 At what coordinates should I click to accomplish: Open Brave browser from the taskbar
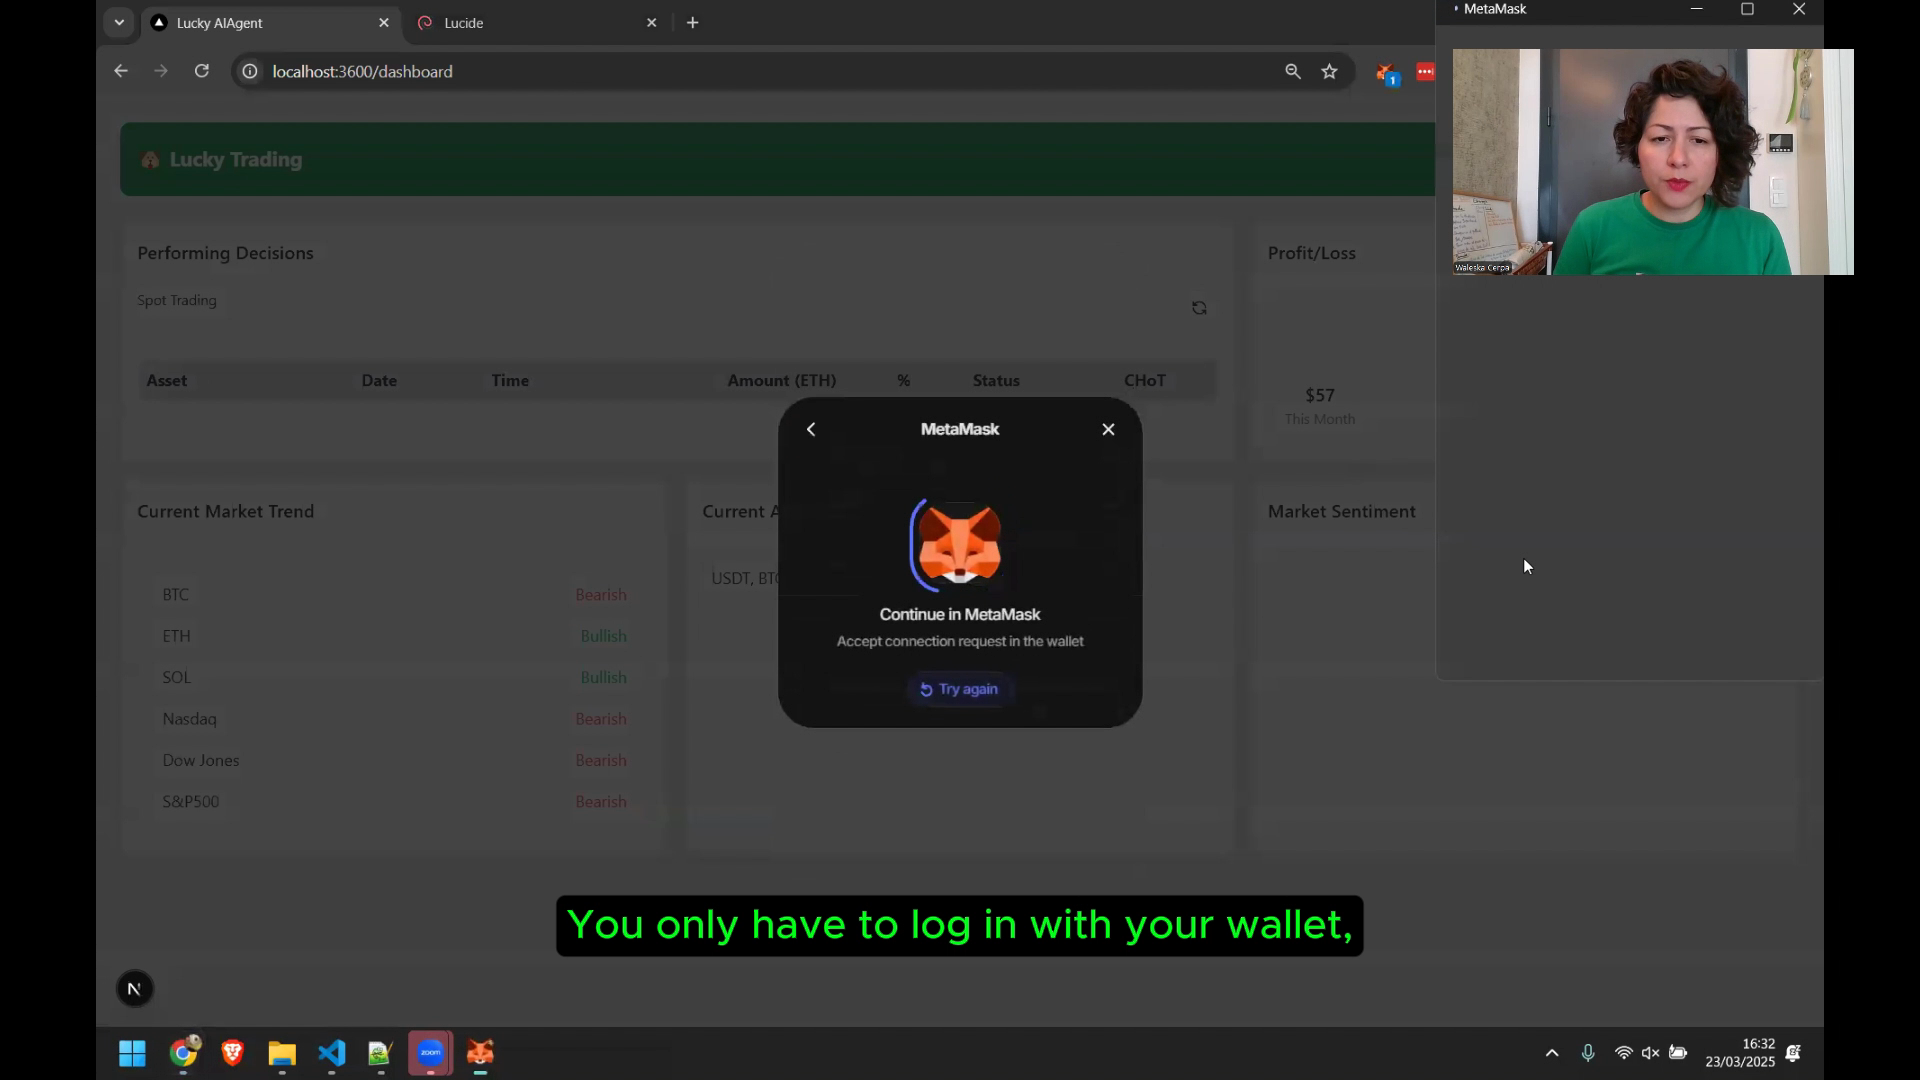click(232, 1053)
